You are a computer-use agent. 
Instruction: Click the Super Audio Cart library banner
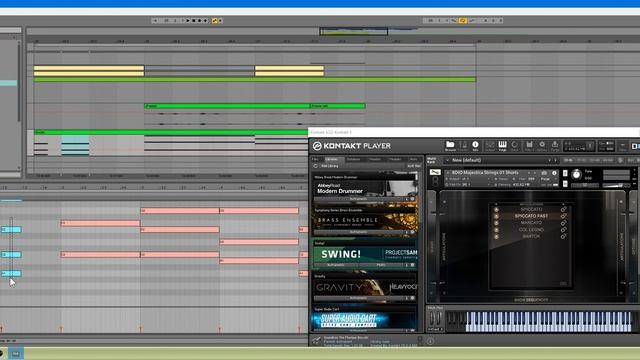(365, 320)
